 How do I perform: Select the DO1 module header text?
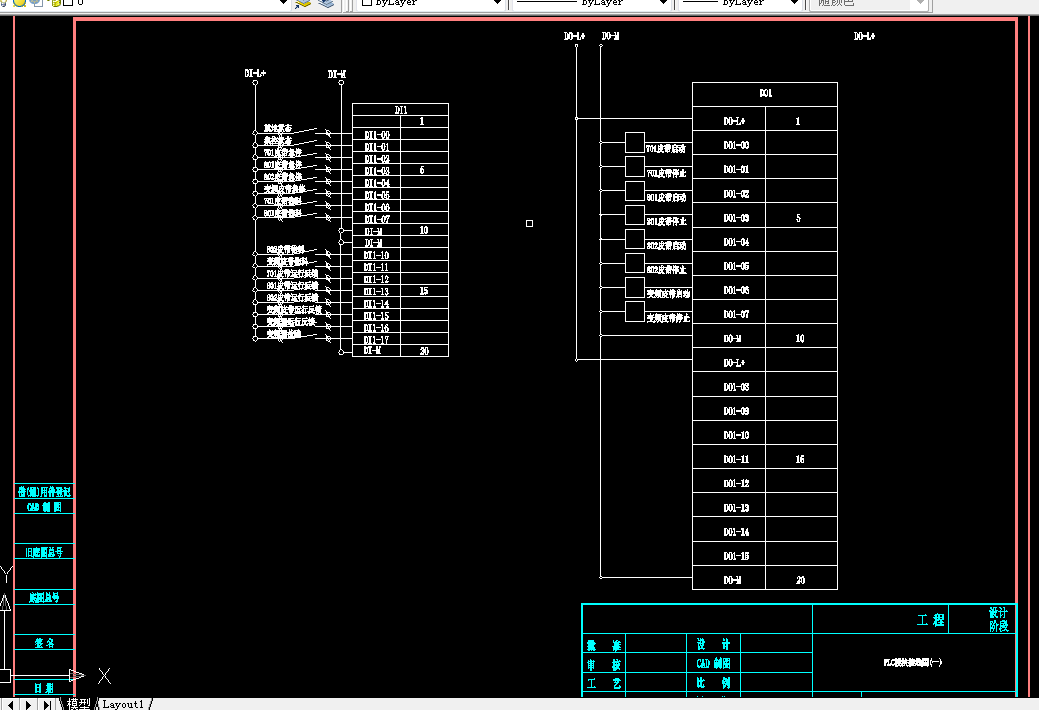(x=765, y=93)
